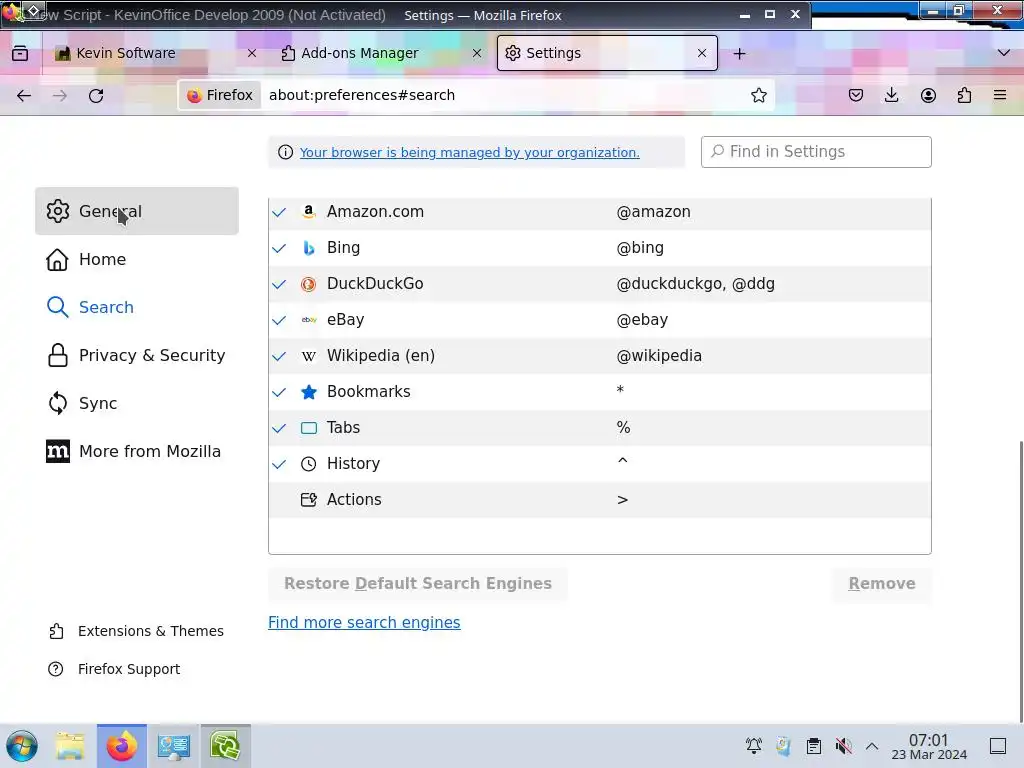Viewport: 1024px width, 768px height.
Task: Uncheck the Wikipedia (en) search engine
Action: coord(279,356)
